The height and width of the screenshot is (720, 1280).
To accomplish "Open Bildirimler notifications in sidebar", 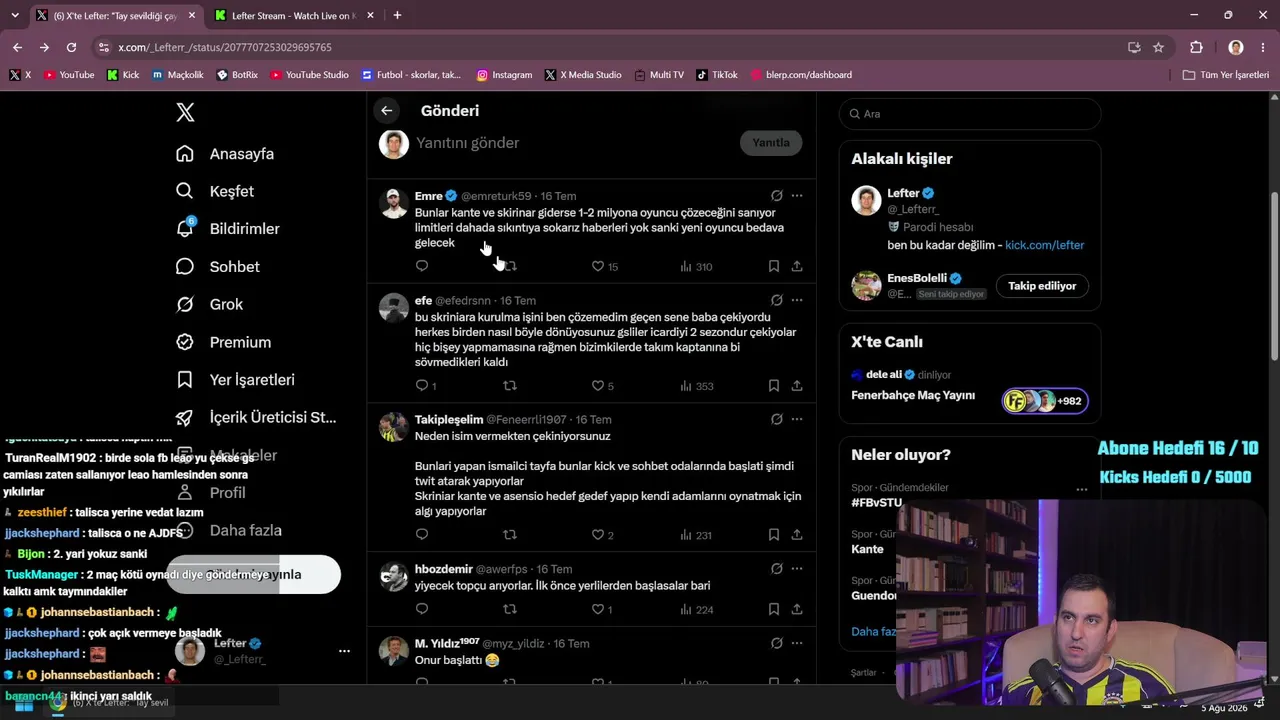I will pyautogui.click(x=227, y=229).
